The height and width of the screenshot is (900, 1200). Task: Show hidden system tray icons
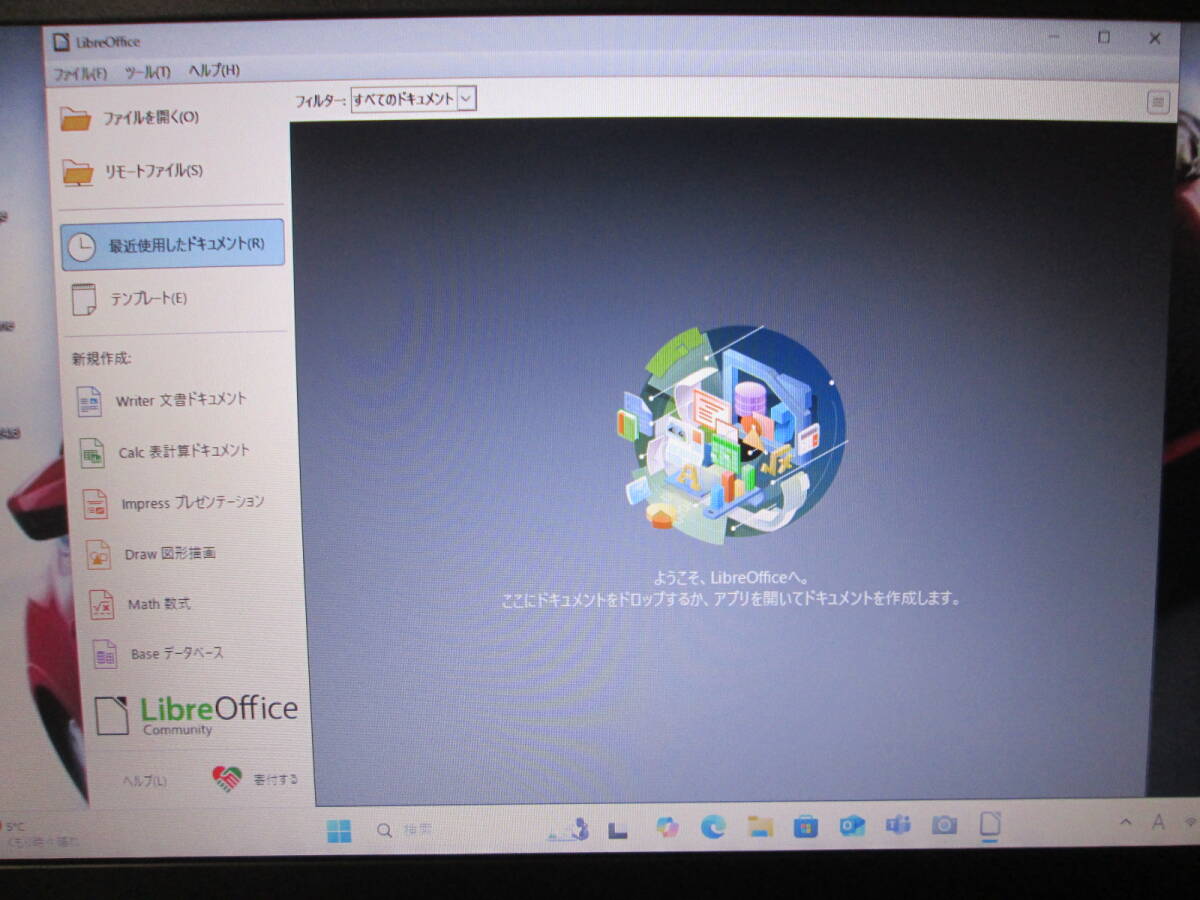point(1126,823)
